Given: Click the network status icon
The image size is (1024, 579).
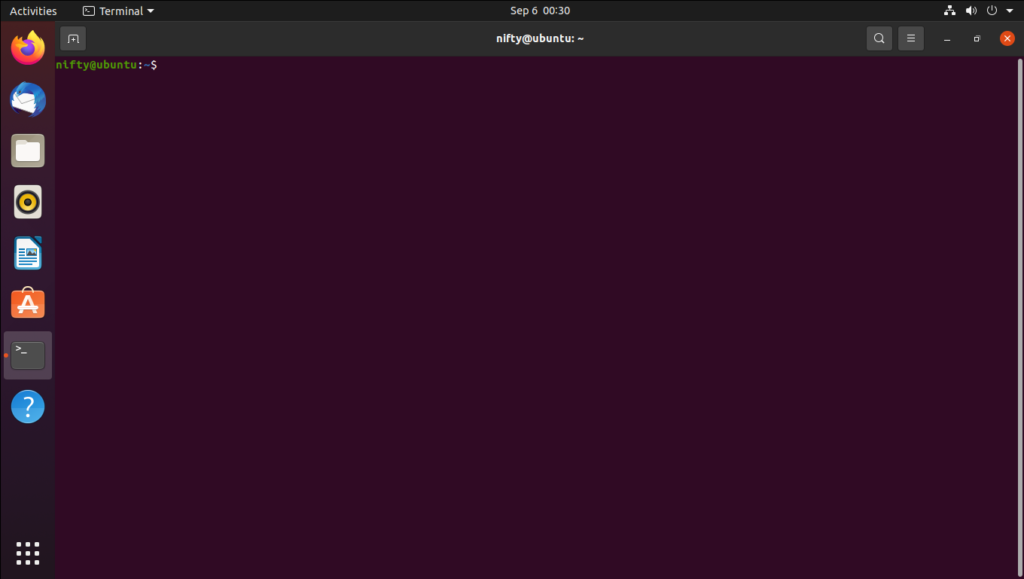Looking at the screenshot, I should (x=950, y=10).
